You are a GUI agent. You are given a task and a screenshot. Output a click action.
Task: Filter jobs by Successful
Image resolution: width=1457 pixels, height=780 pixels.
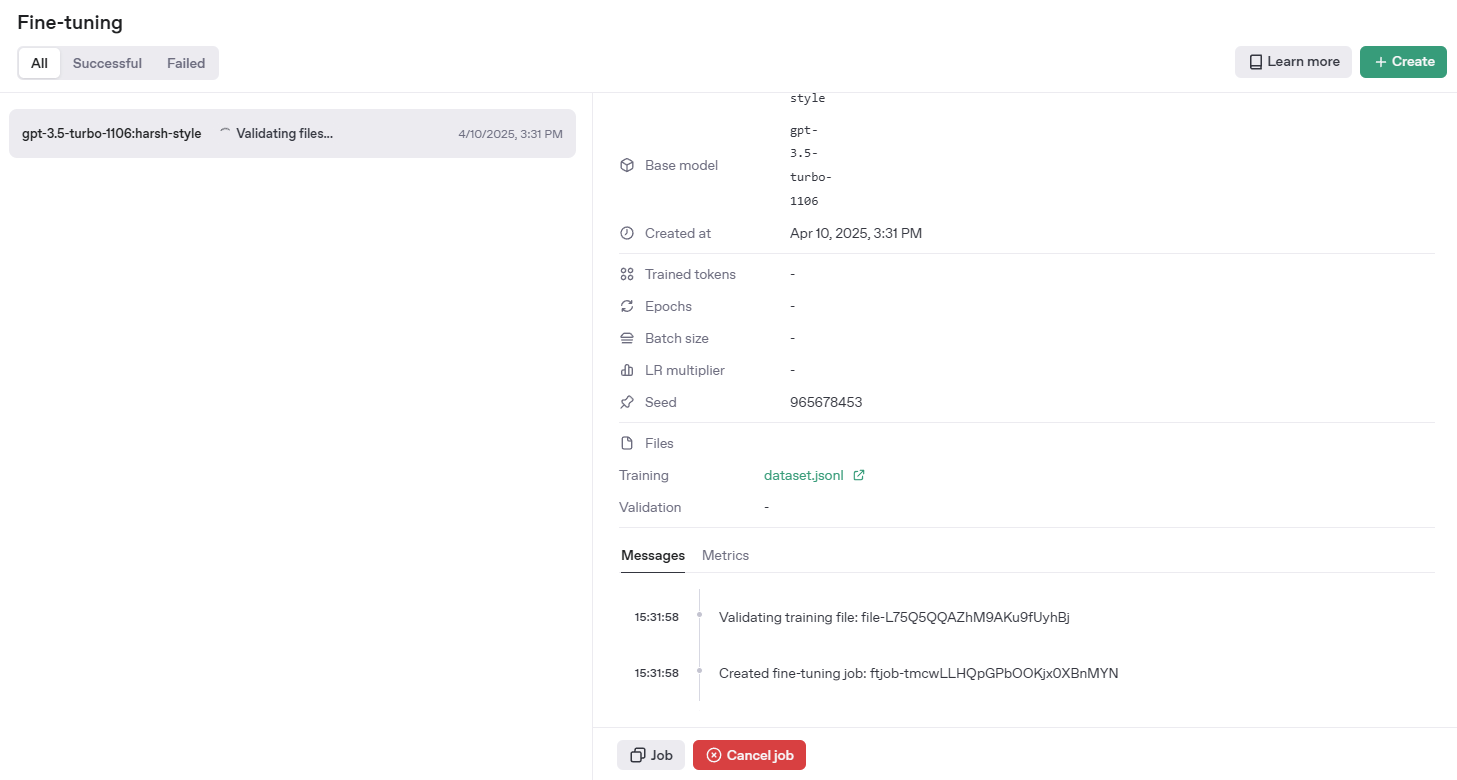pos(107,63)
